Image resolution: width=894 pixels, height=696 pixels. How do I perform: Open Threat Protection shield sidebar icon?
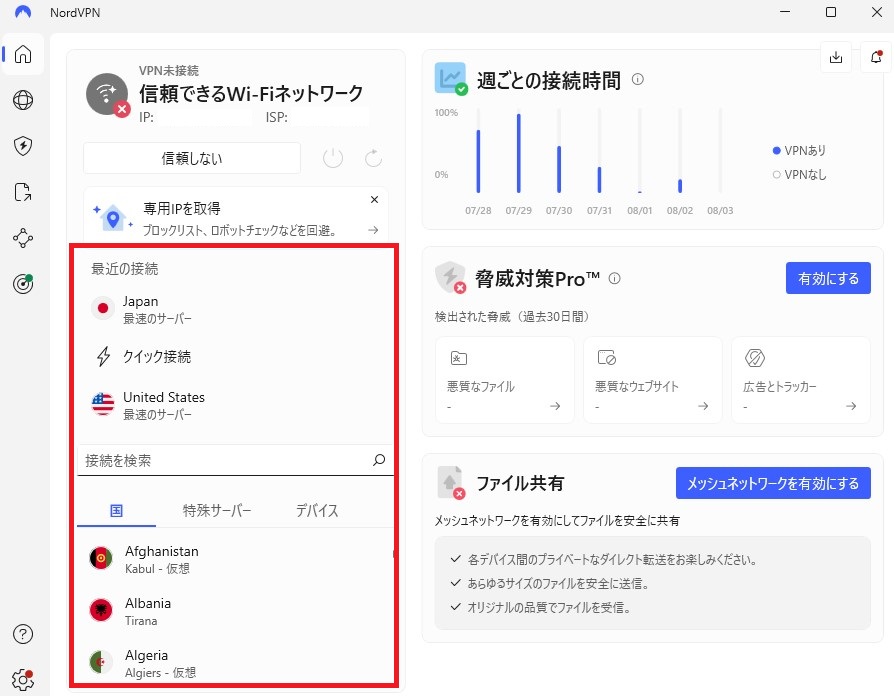click(x=23, y=146)
